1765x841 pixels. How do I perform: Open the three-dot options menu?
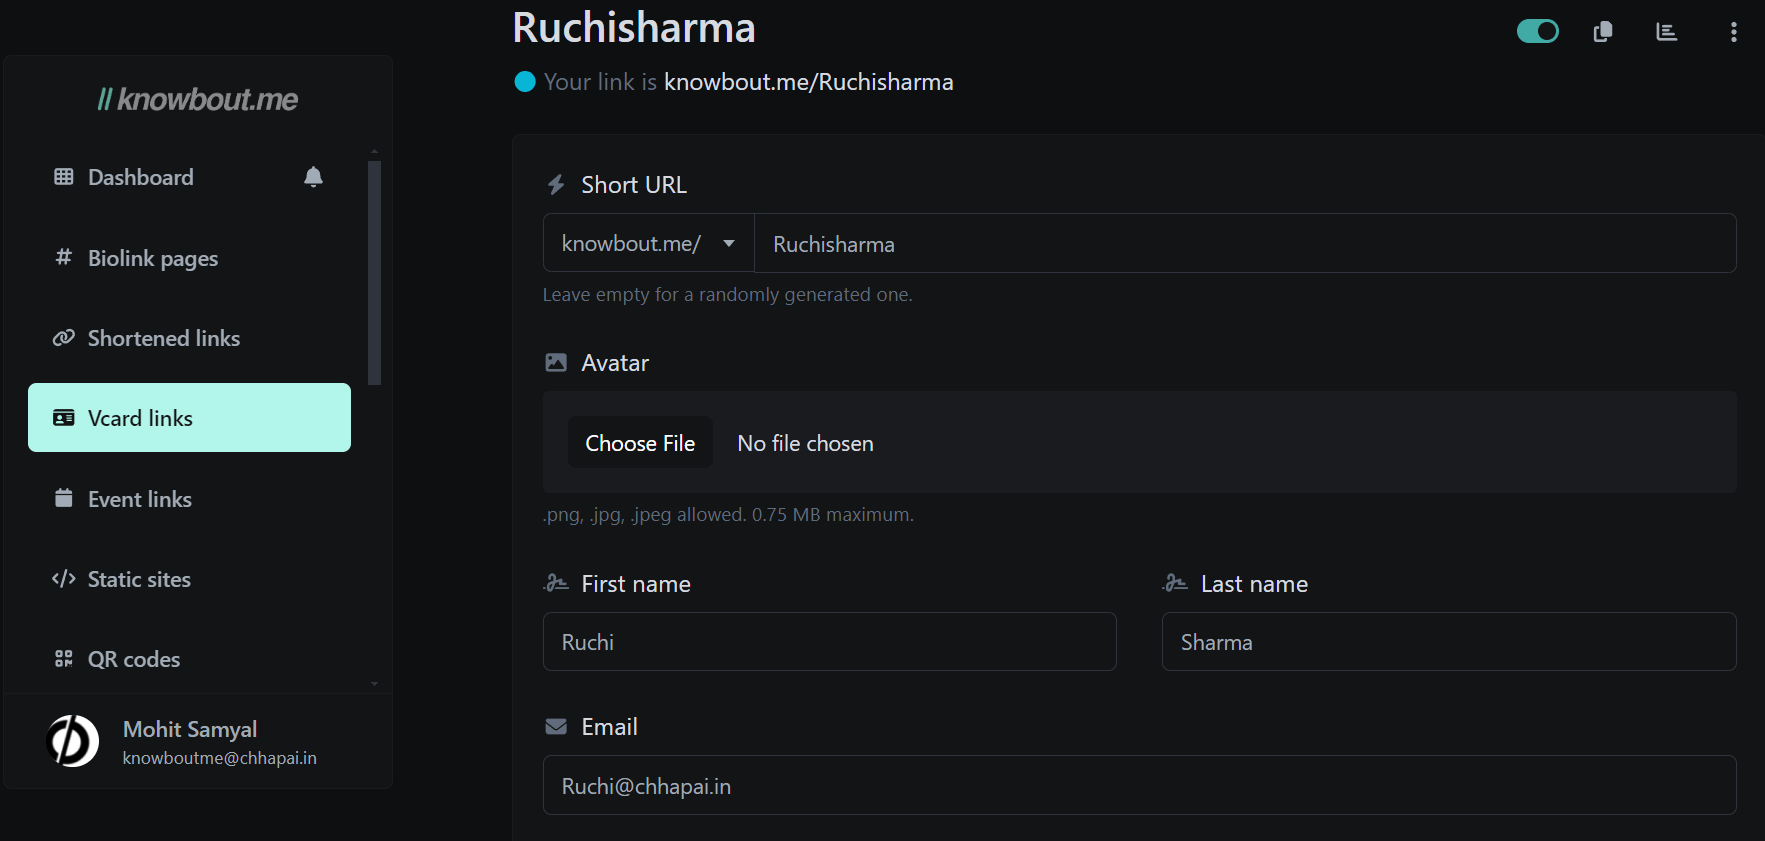tap(1733, 32)
